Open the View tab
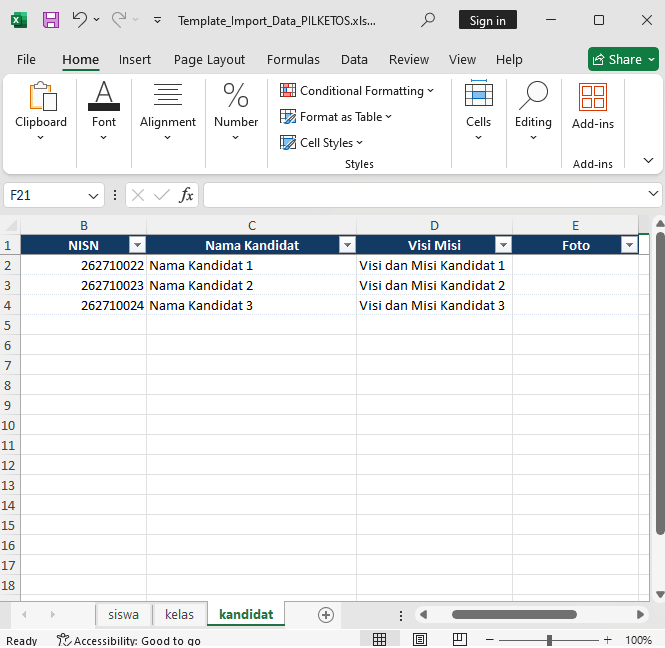Viewport: 665px width, 648px height. 462,59
